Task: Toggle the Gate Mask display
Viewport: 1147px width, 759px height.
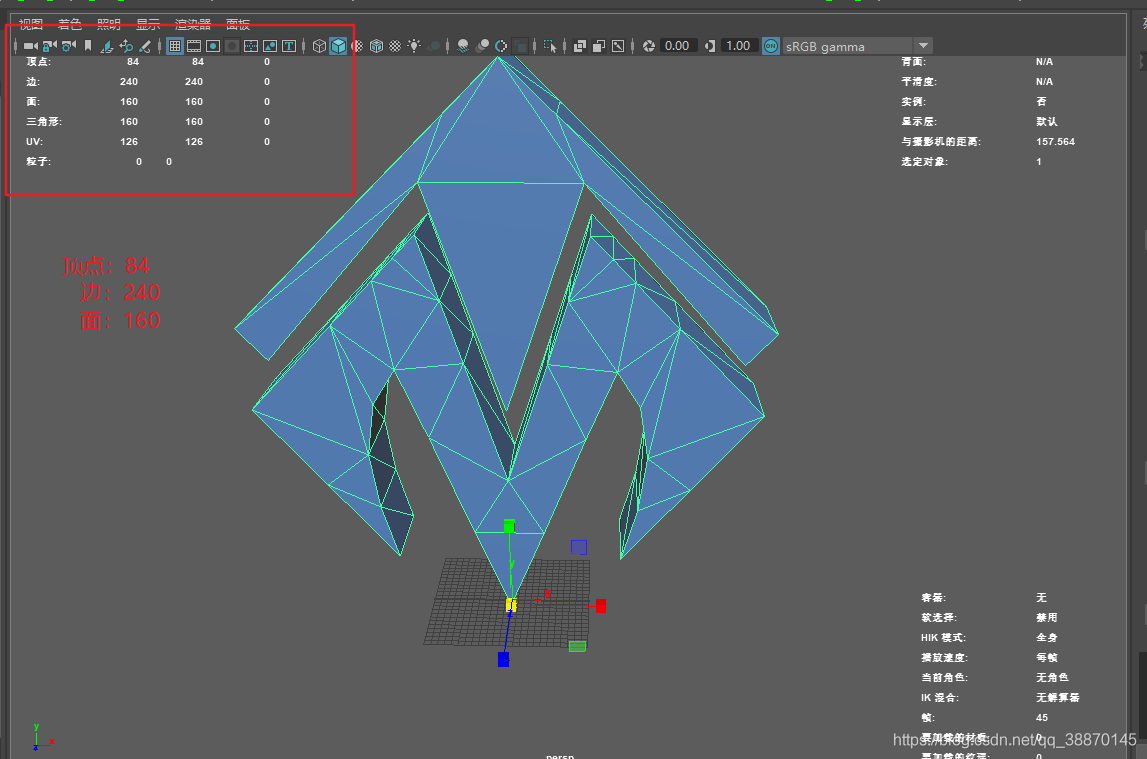Action: 232,46
